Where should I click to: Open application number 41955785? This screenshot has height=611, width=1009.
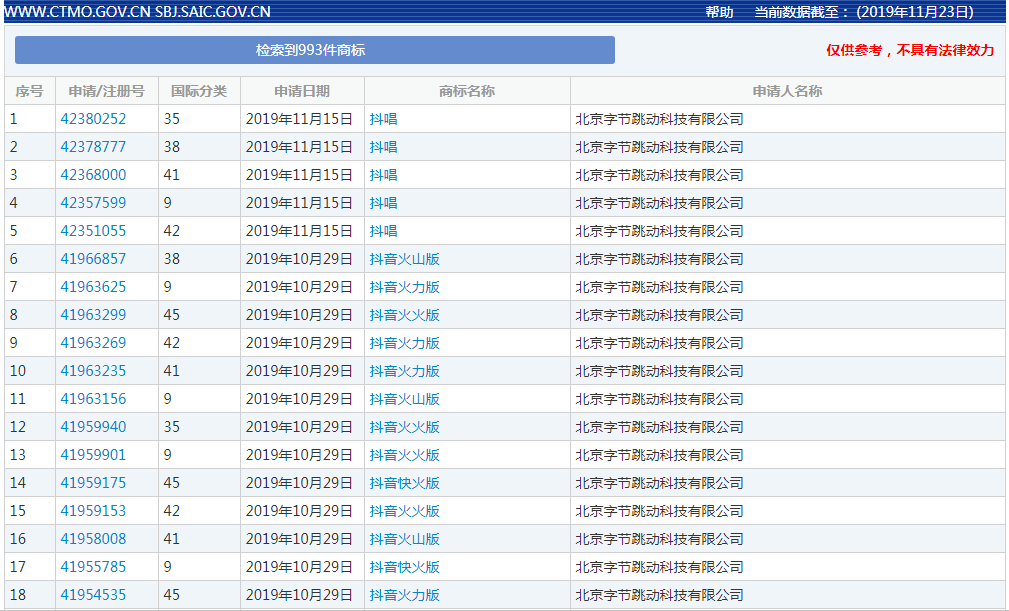click(x=93, y=567)
